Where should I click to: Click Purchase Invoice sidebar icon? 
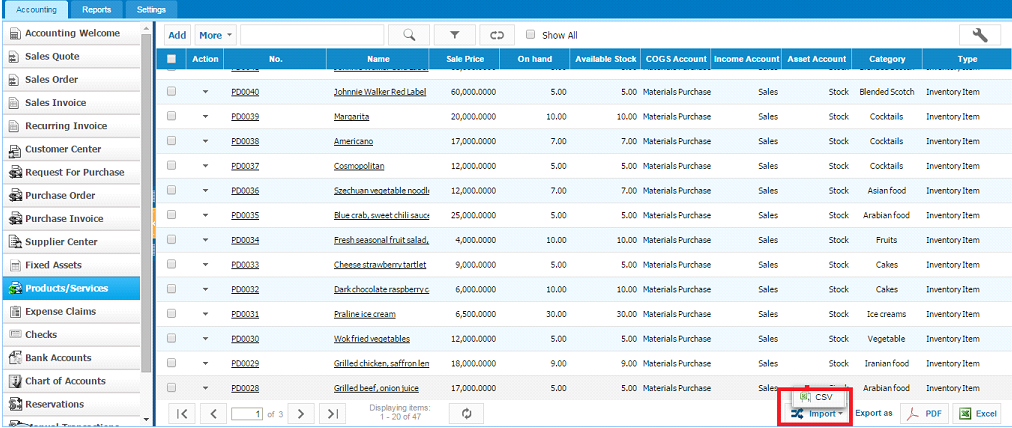15,219
